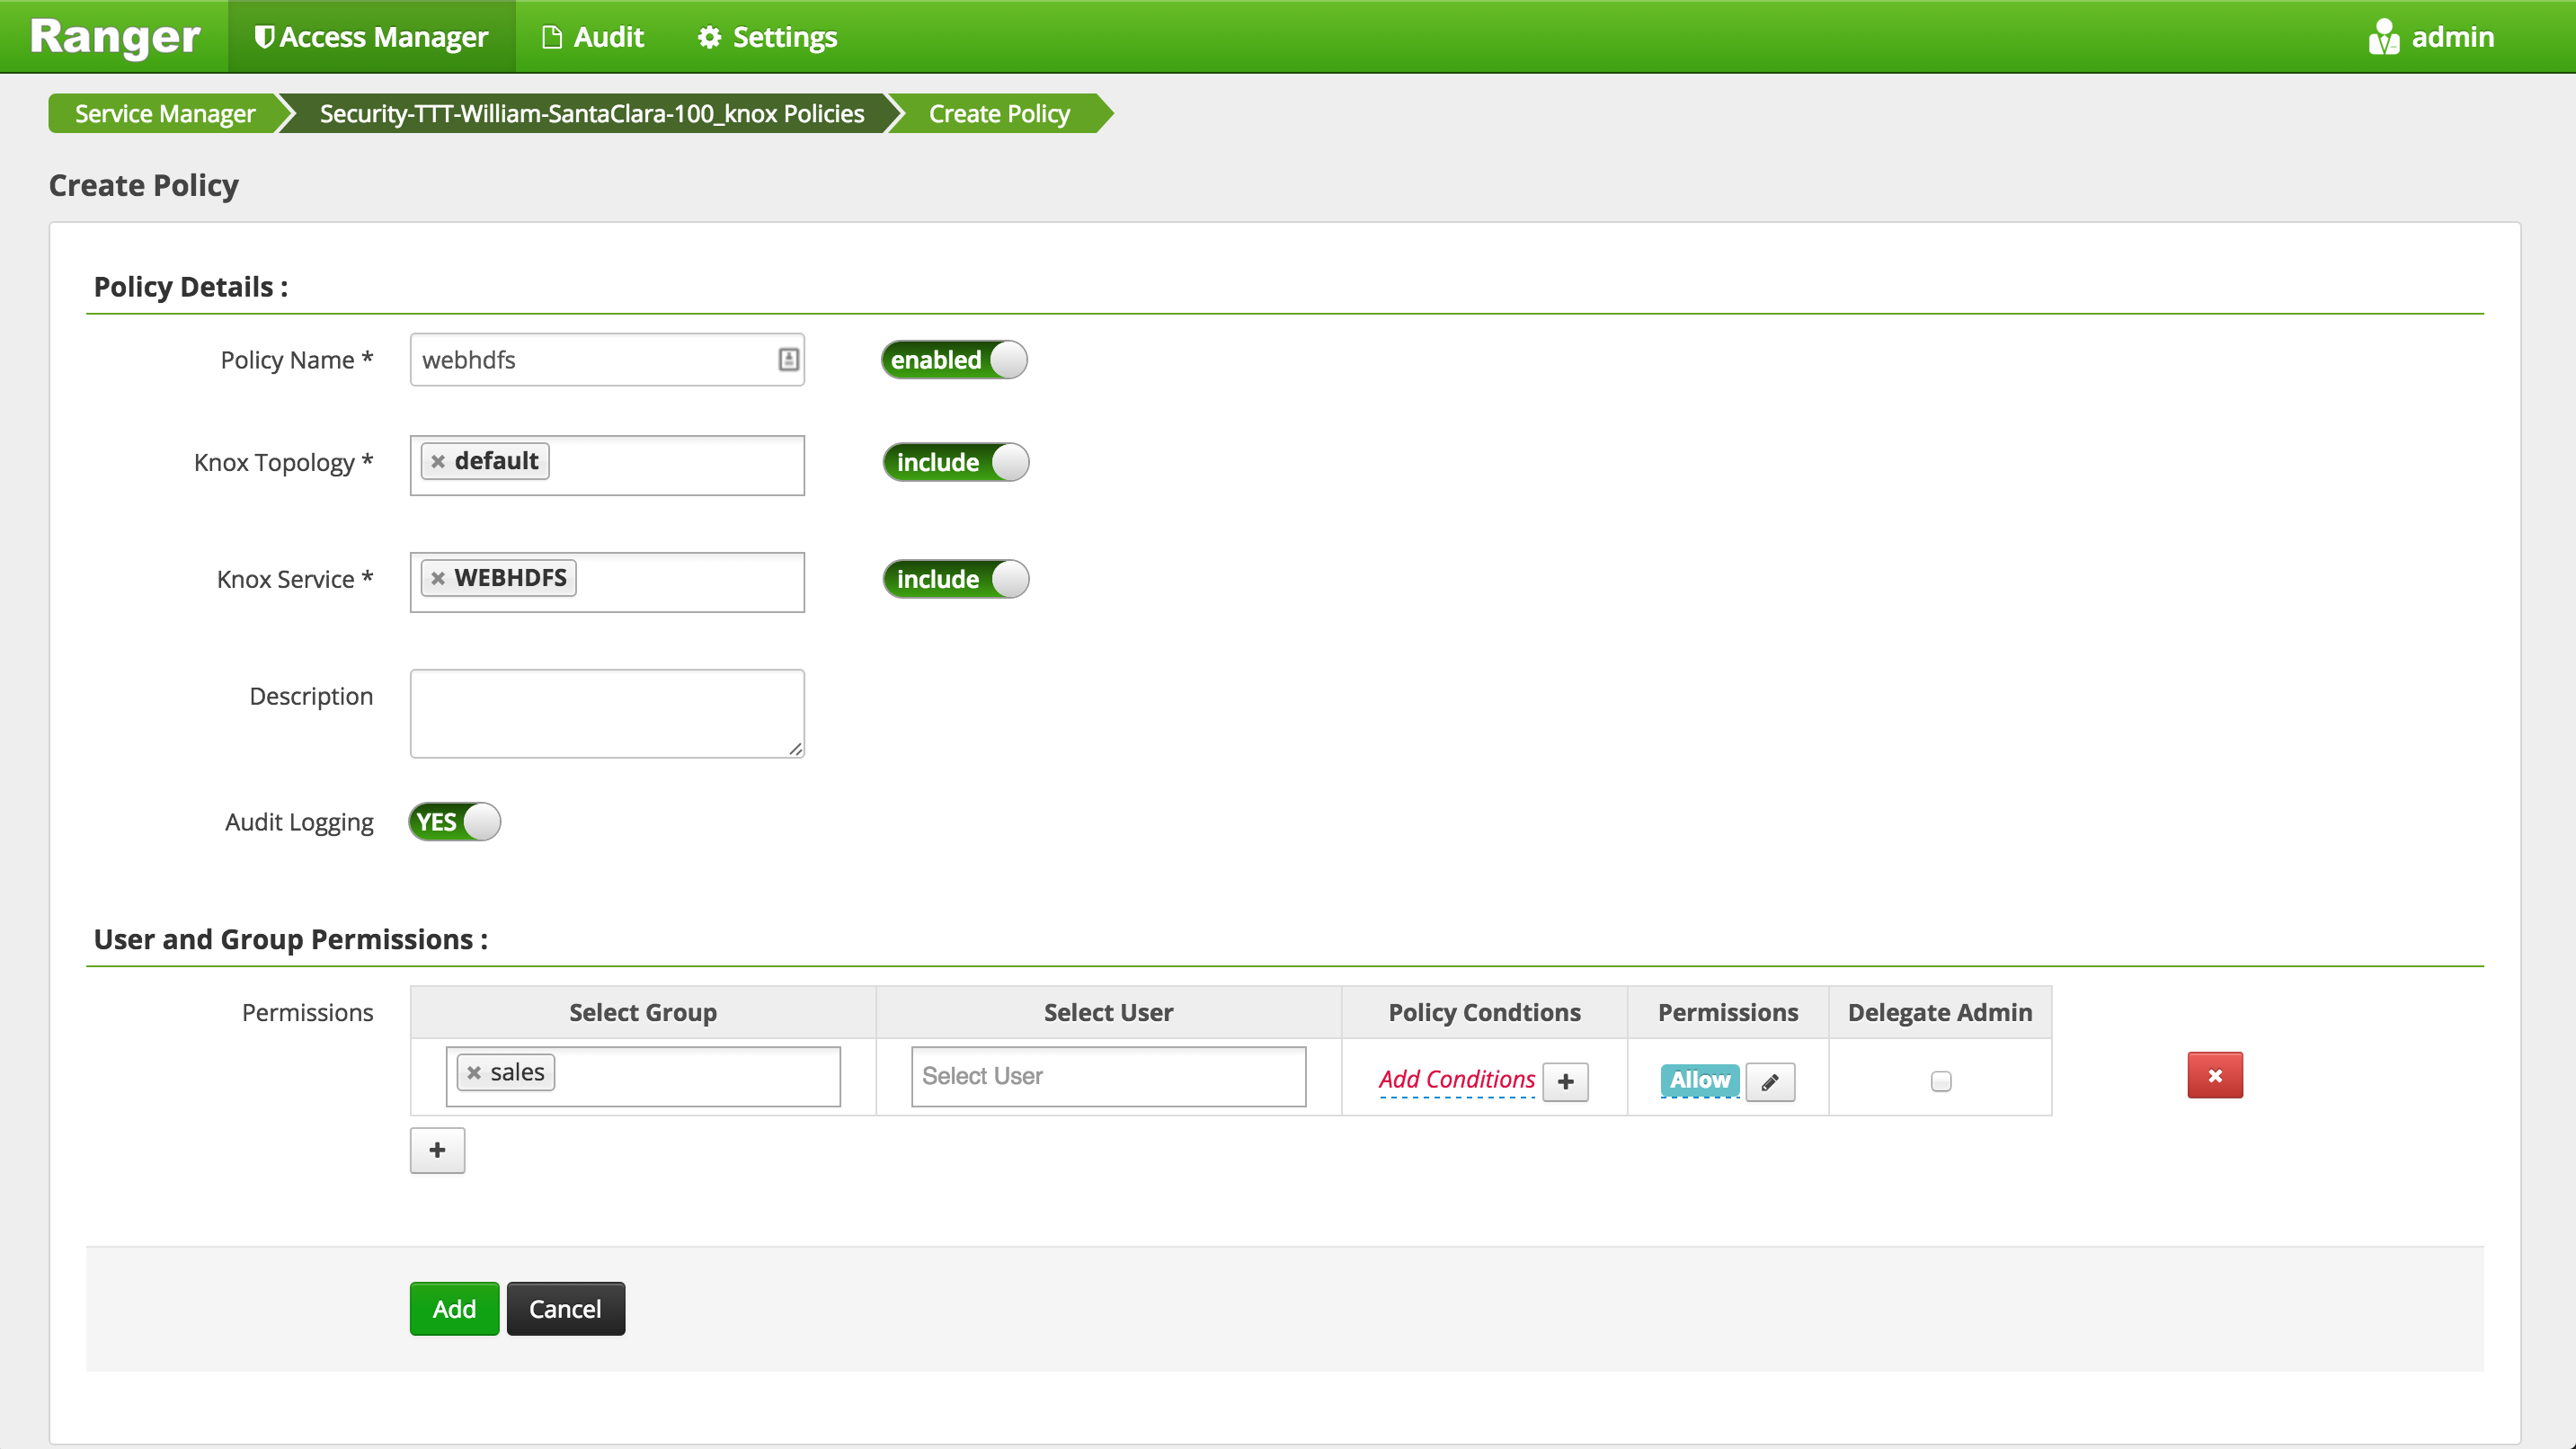The height and width of the screenshot is (1449, 2576).
Task: Edit permissions with the pencil icon
Action: tap(1769, 1081)
